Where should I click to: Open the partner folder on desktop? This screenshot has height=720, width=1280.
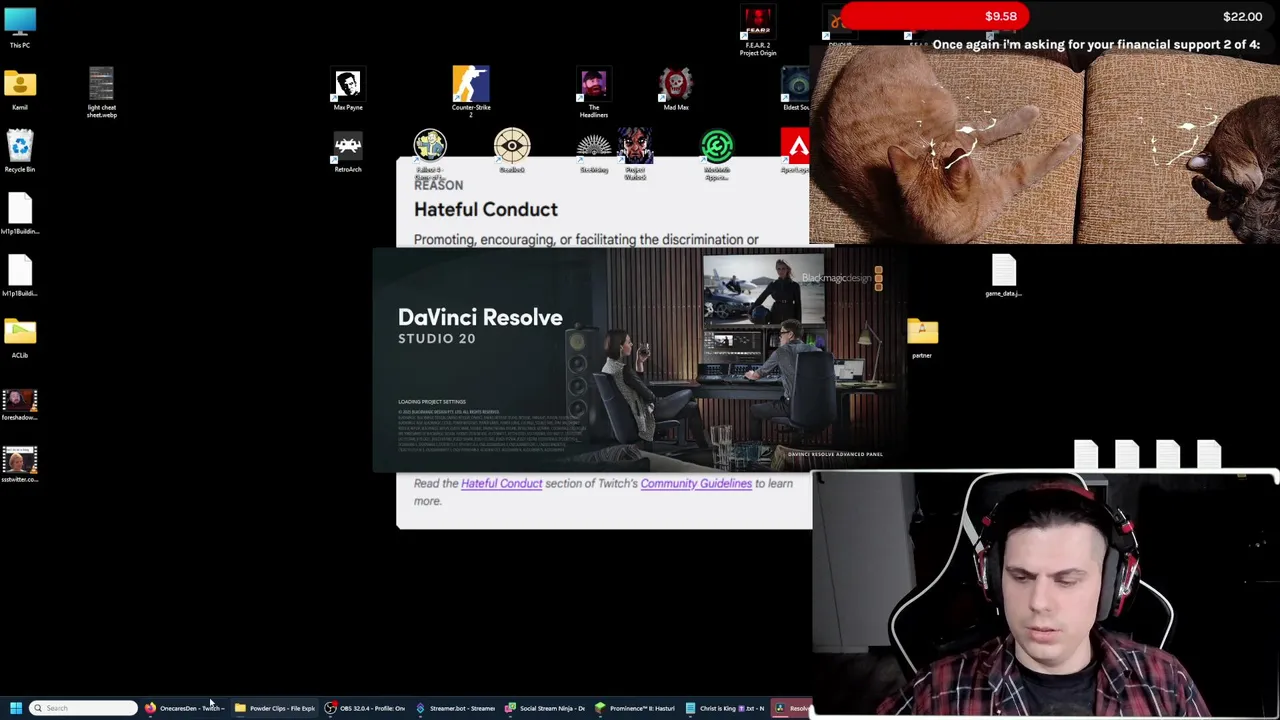[x=922, y=338]
